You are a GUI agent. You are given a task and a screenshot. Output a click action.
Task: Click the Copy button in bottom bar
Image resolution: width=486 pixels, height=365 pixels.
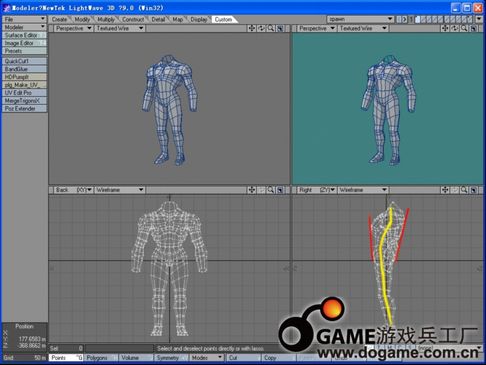(x=279, y=358)
